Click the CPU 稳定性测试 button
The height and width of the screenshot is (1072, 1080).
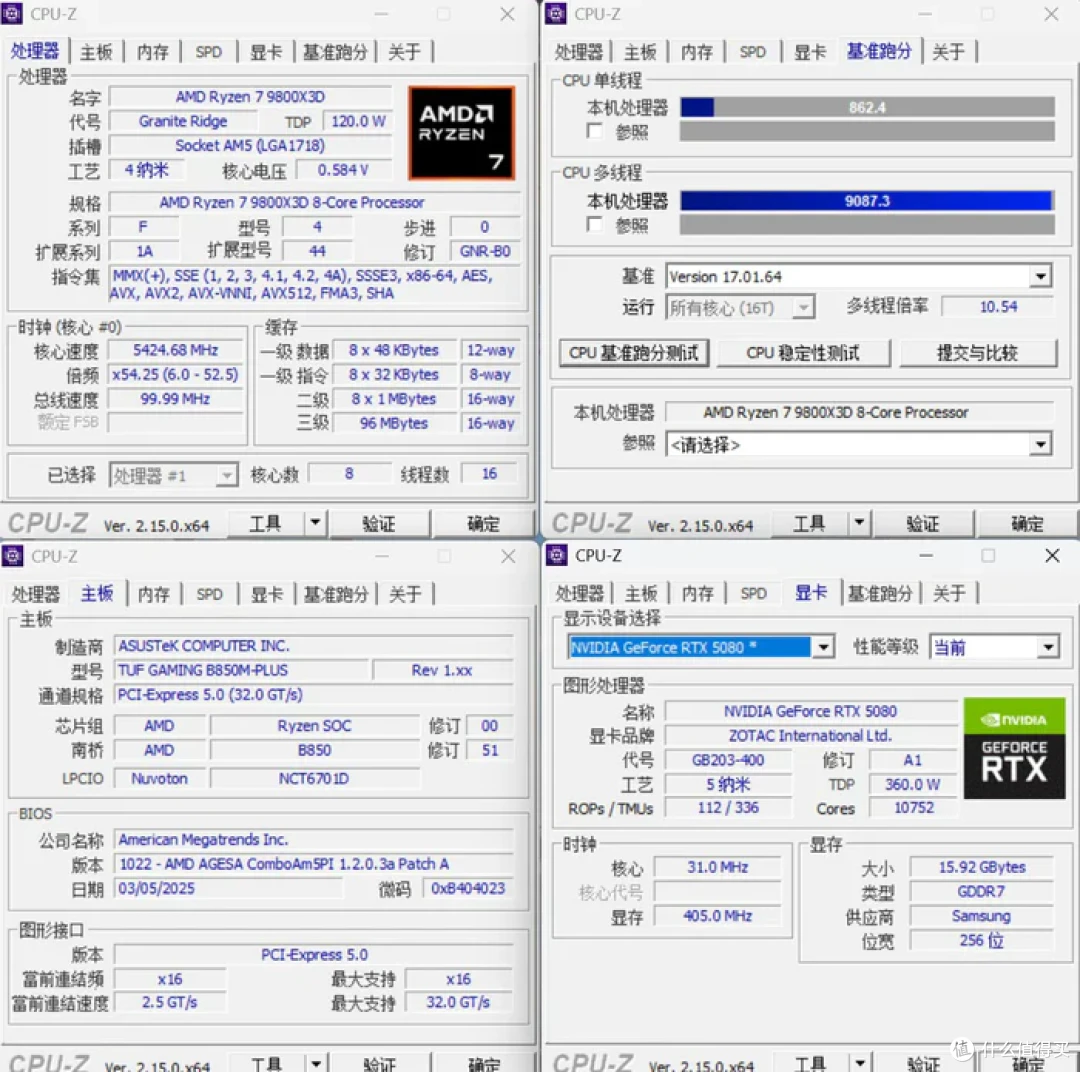(x=803, y=353)
